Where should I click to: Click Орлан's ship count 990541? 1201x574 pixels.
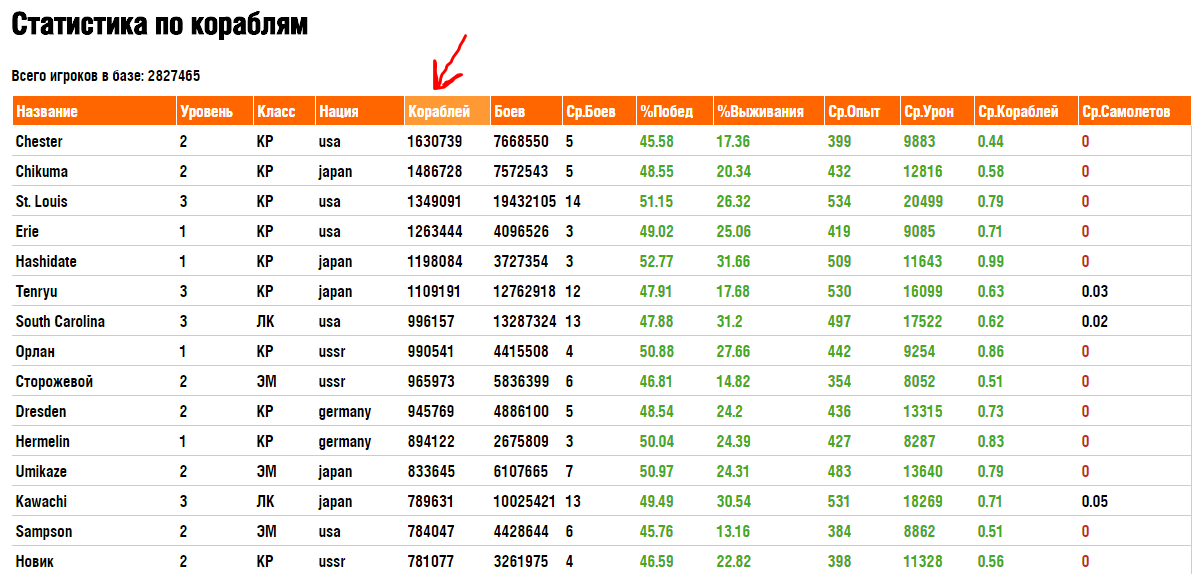point(431,352)
